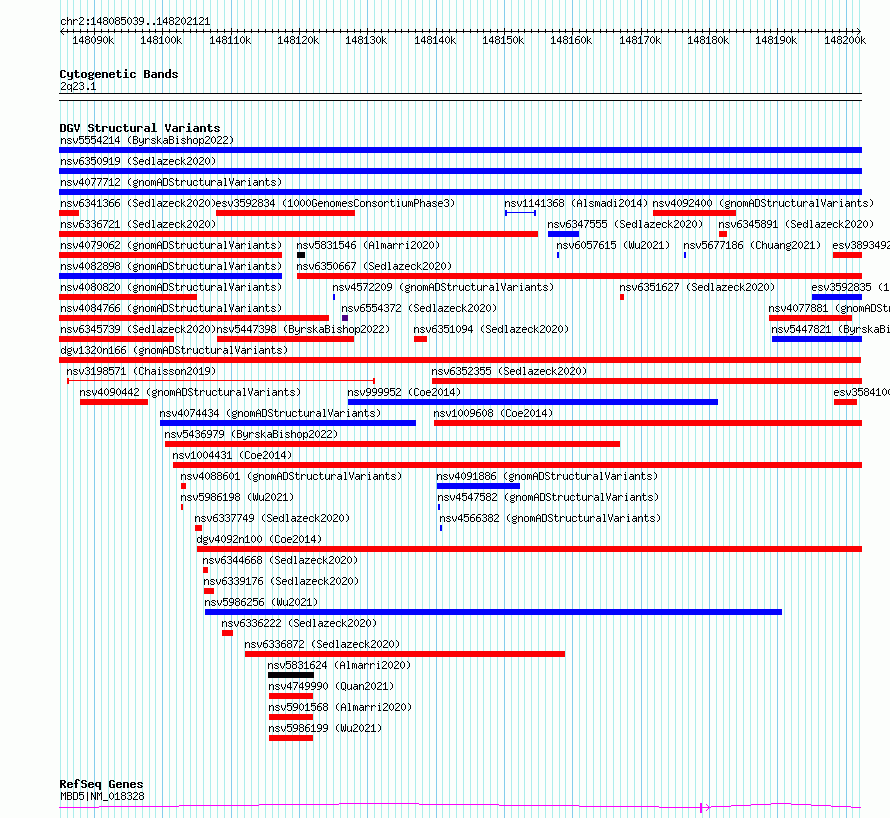Click nsv4088601 variant label
This screenshot has height=818, width=890.
[291, 476]
